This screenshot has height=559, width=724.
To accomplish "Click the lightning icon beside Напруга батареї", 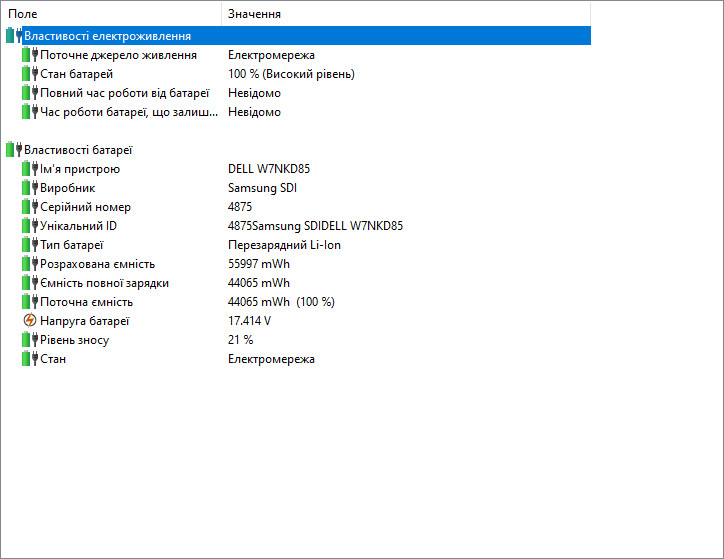I will pos(29,321).
